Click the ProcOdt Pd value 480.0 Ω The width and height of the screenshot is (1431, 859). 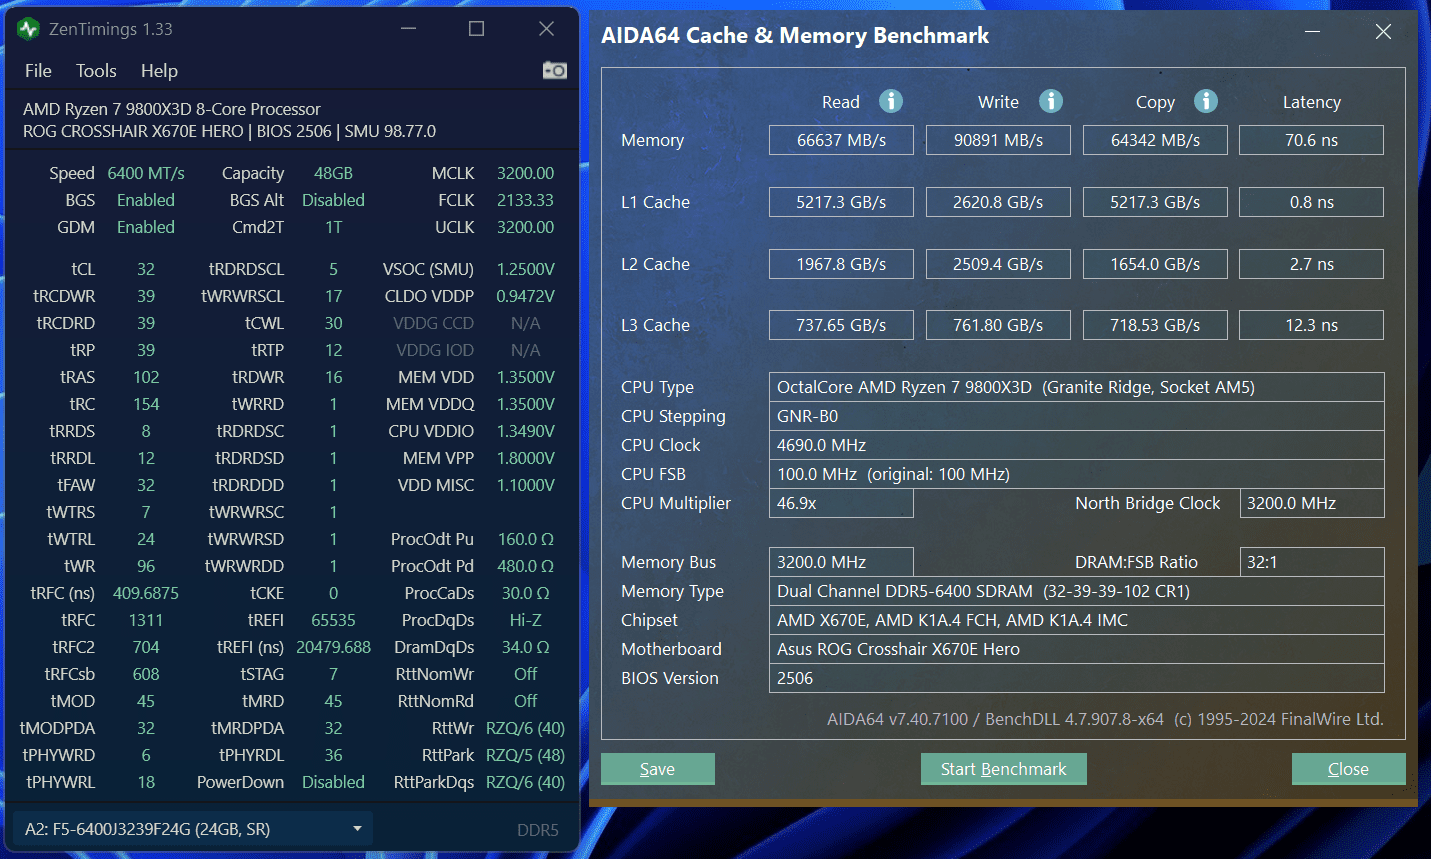tap(525, 566)
